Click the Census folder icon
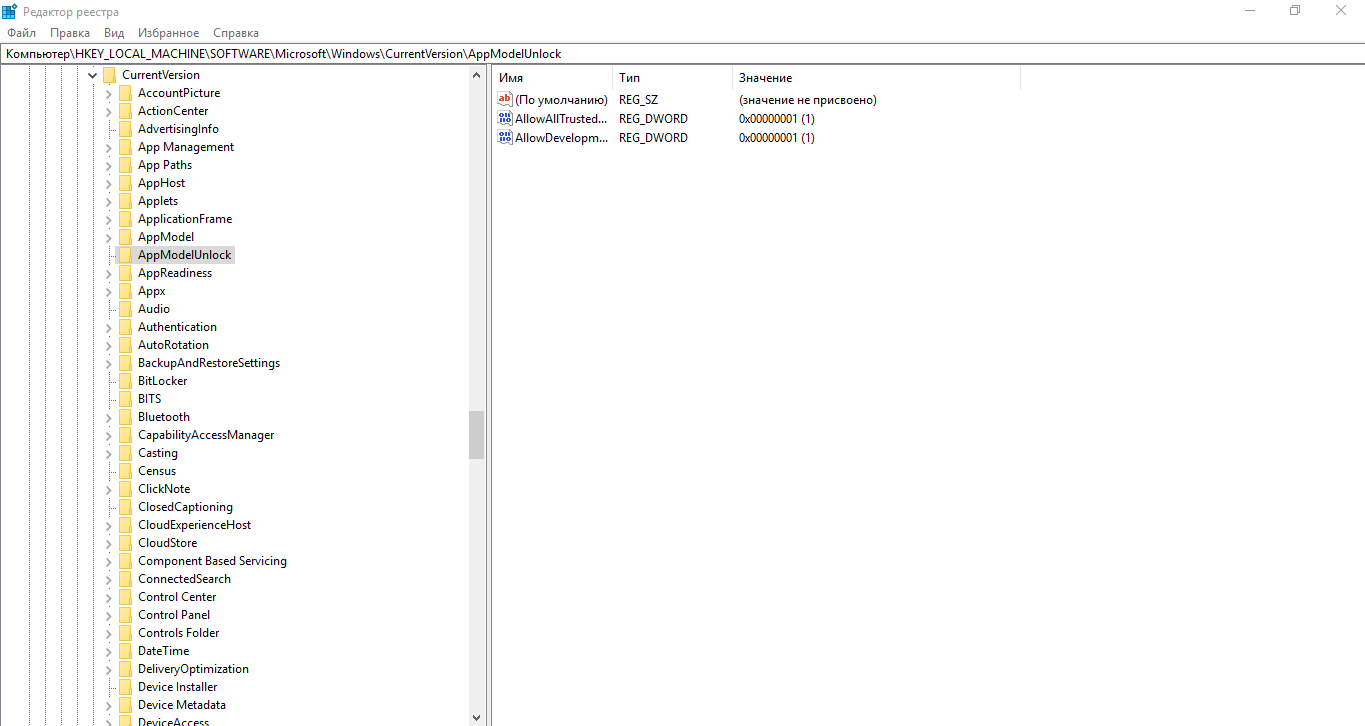This screenshot has height=726, width=1365. 125,471
